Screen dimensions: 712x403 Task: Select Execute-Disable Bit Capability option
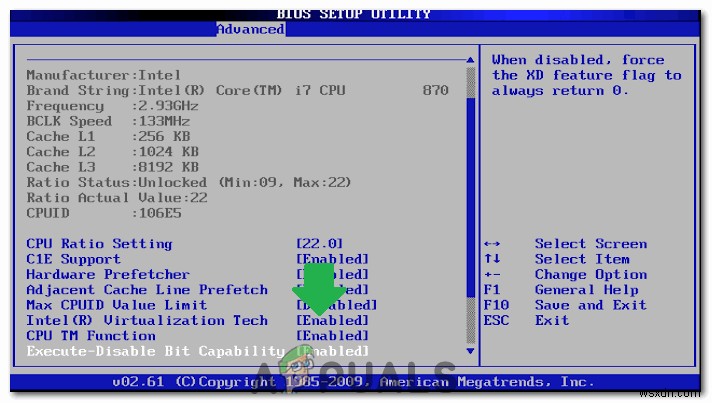point(155,351)
